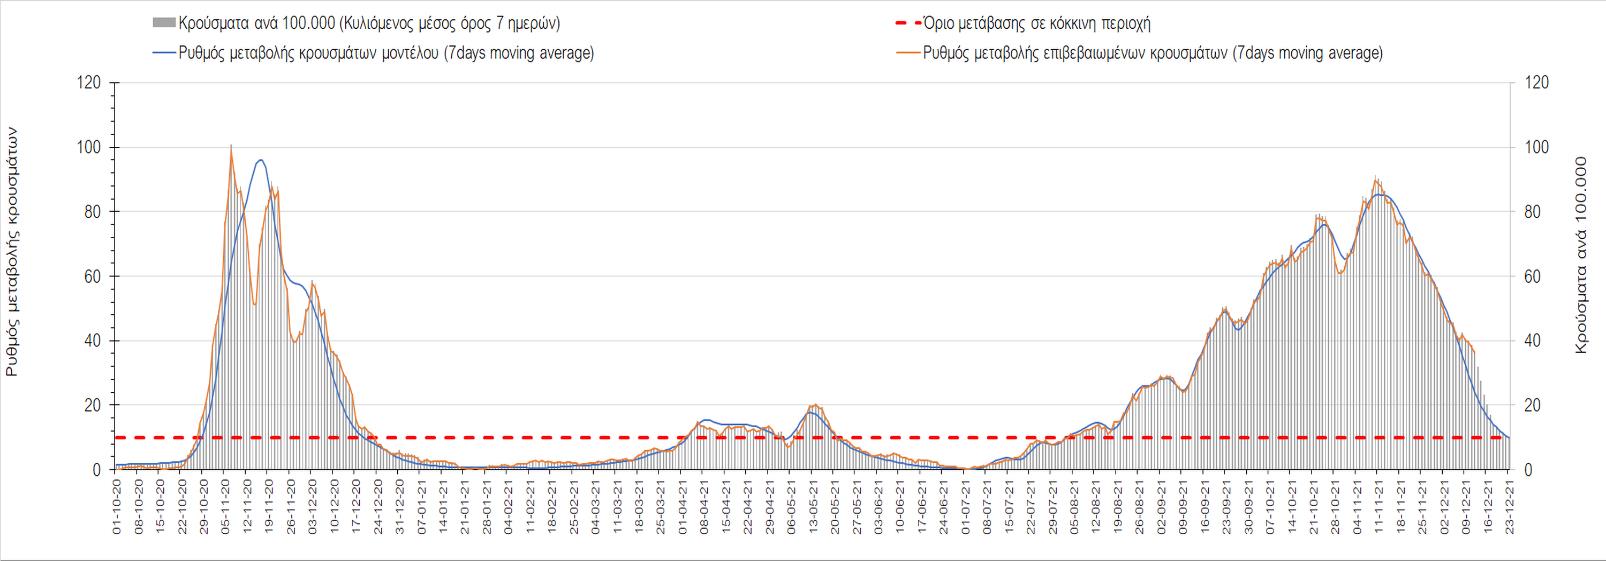This screenshot has height=561, width=1606.
Task: Select the 11-11-21 date tick label
Action: (1378, 510)
